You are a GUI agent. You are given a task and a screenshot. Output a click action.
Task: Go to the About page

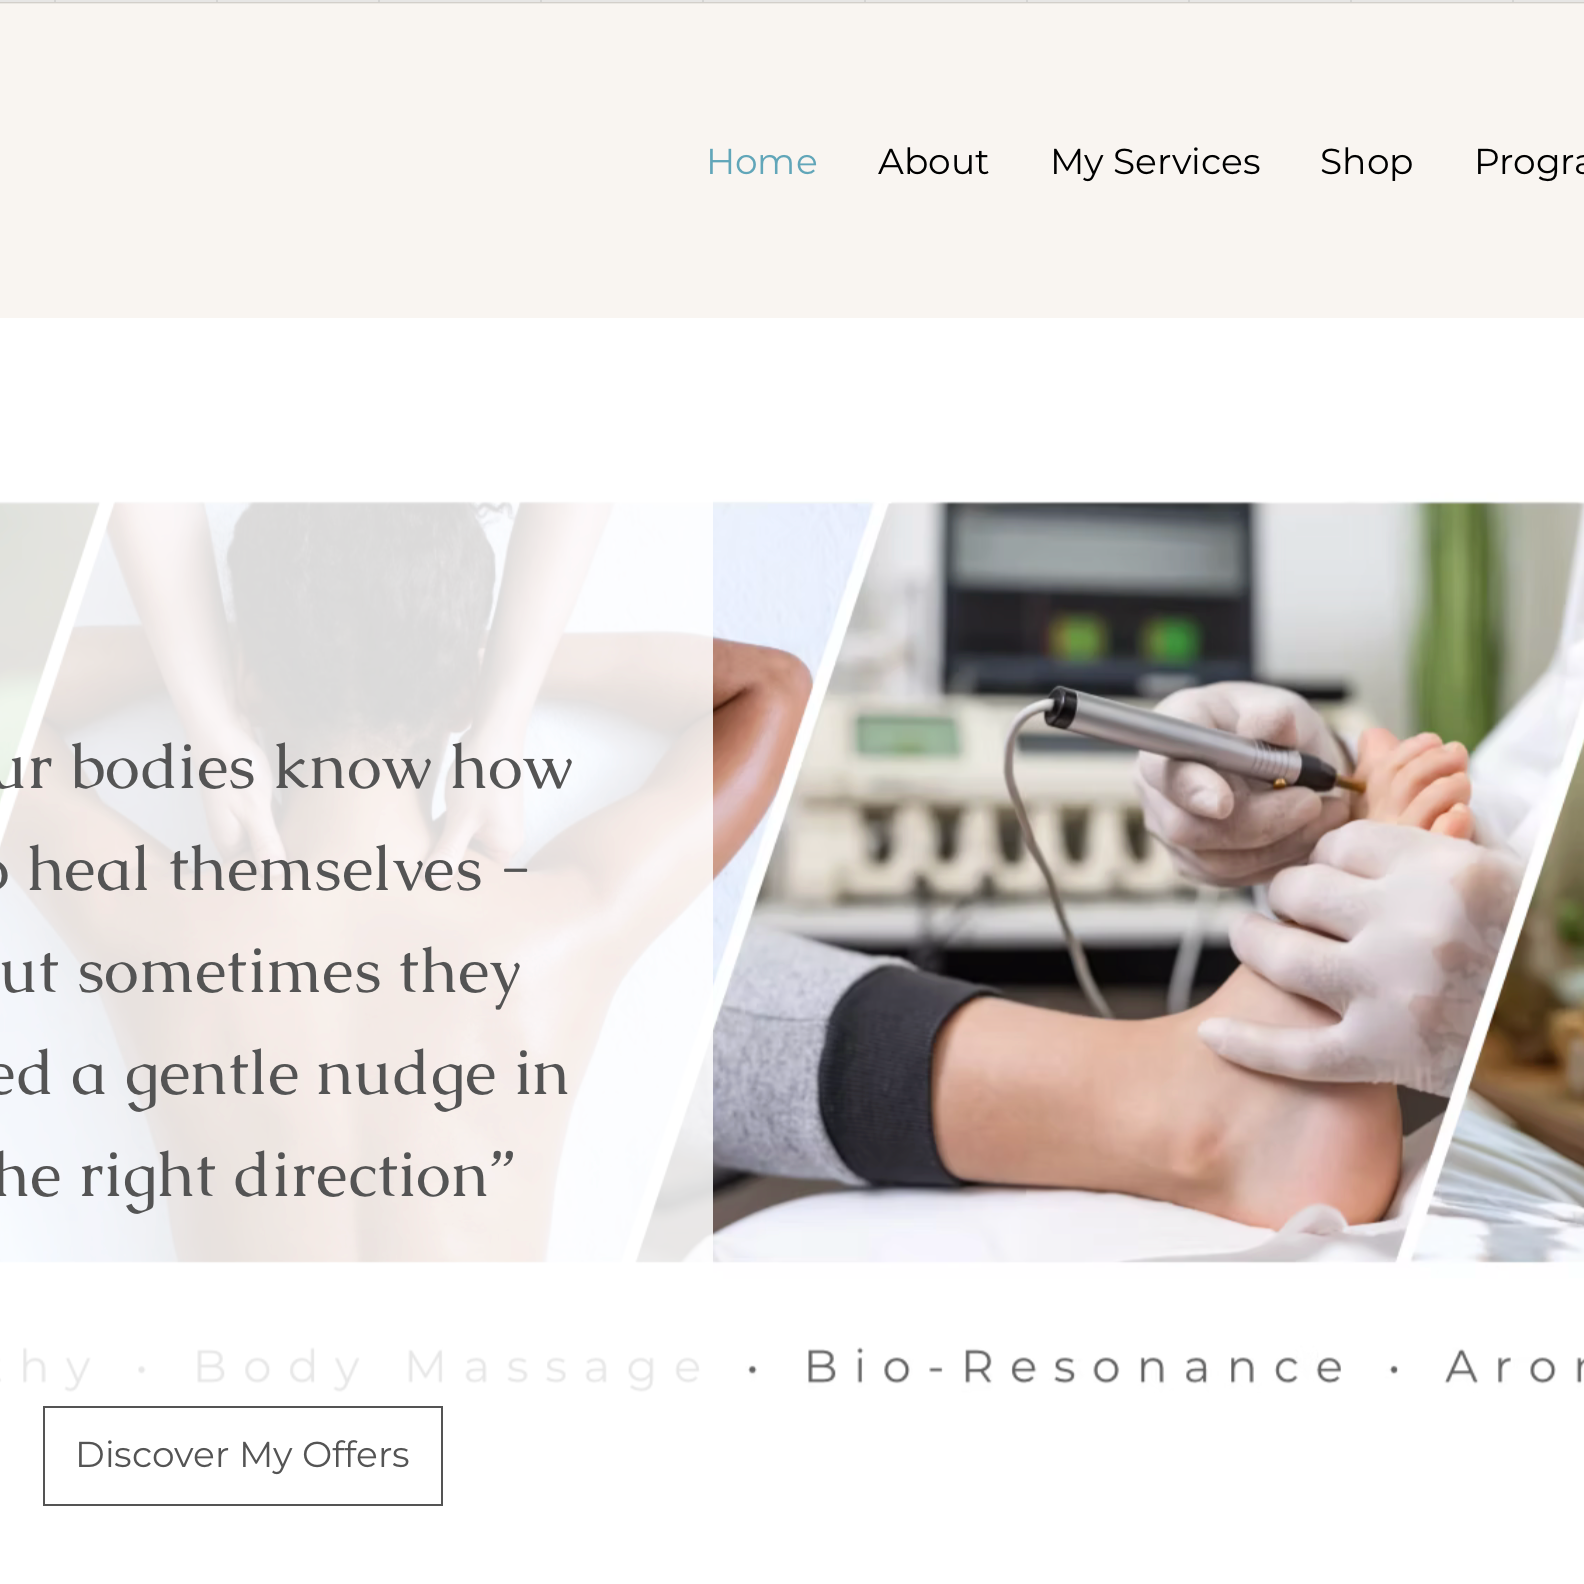pos(933,162)
